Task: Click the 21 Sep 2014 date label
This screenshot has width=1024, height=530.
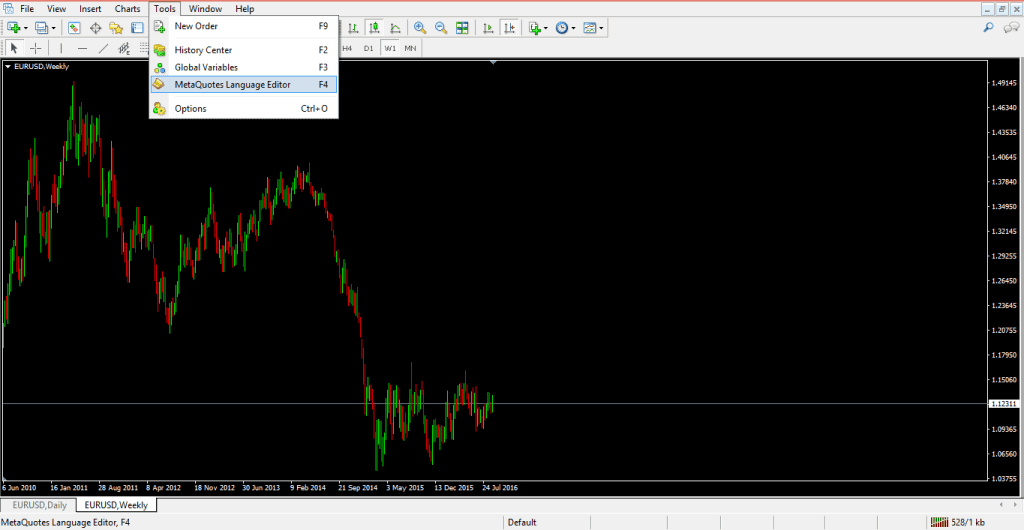Action: click(358, 488)
